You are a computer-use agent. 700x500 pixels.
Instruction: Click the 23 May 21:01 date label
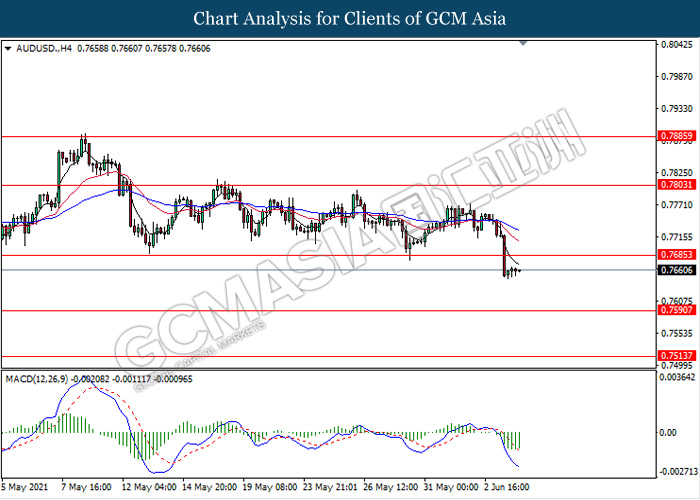pos(330,487)
